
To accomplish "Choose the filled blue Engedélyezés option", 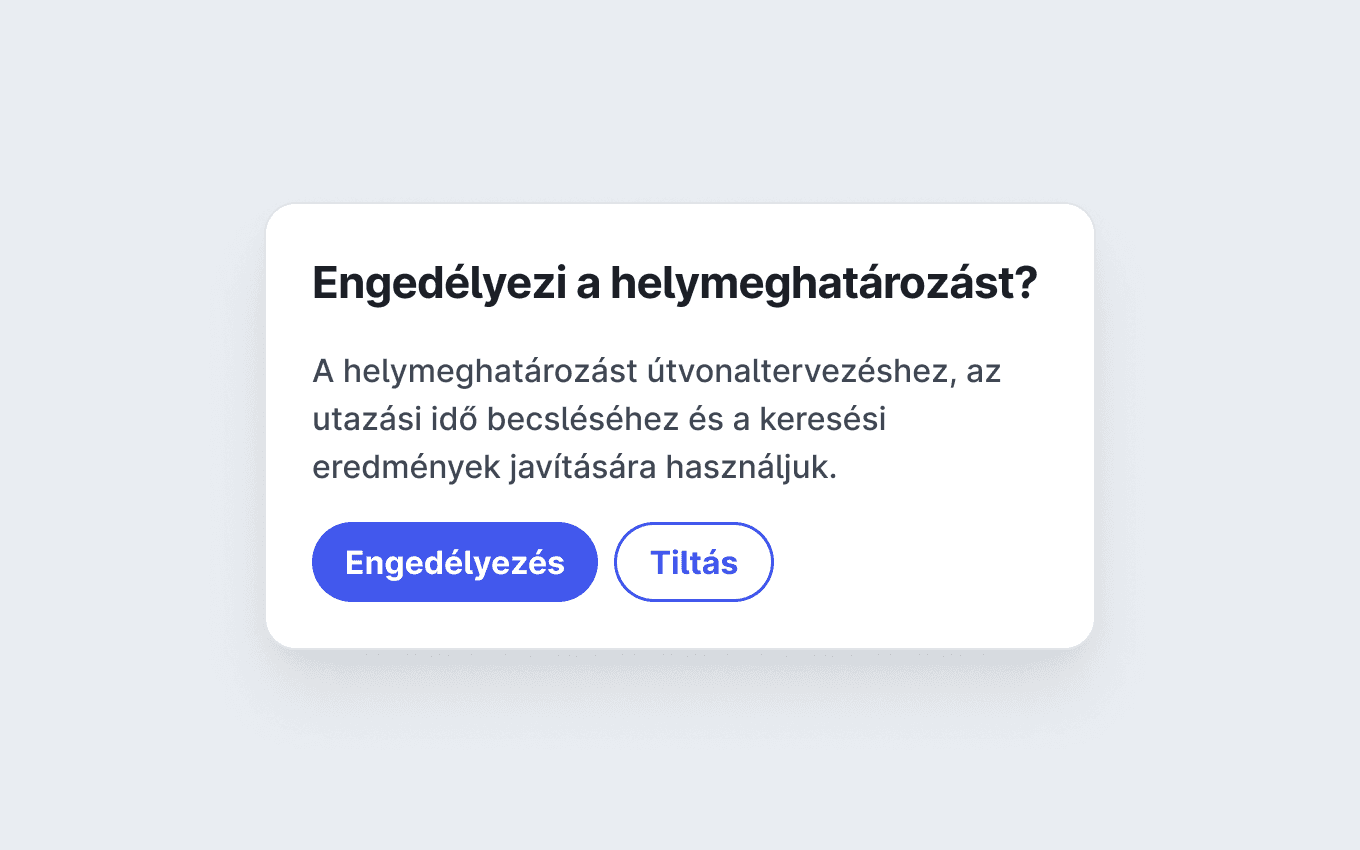I will coord(455,562).
